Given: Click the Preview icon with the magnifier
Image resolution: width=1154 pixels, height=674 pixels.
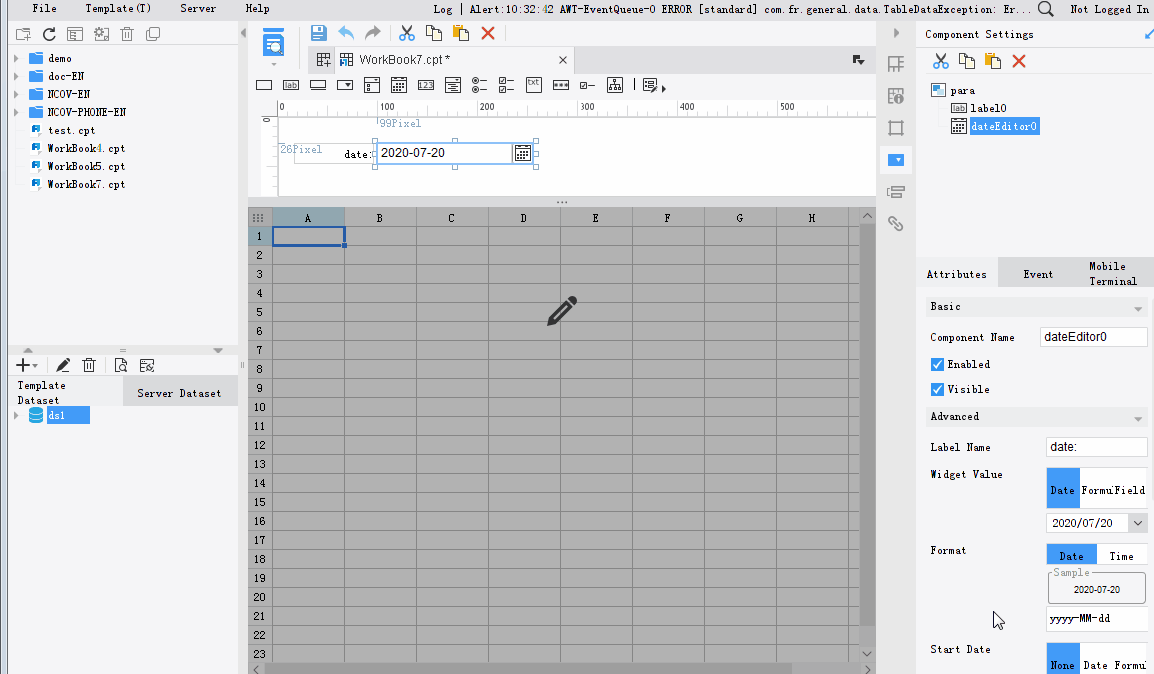Looking at the screenshot, I should 273,43.
